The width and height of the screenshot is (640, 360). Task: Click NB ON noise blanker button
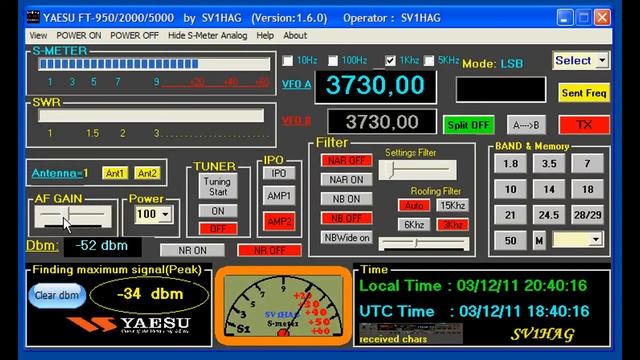(x=346, y=199)
